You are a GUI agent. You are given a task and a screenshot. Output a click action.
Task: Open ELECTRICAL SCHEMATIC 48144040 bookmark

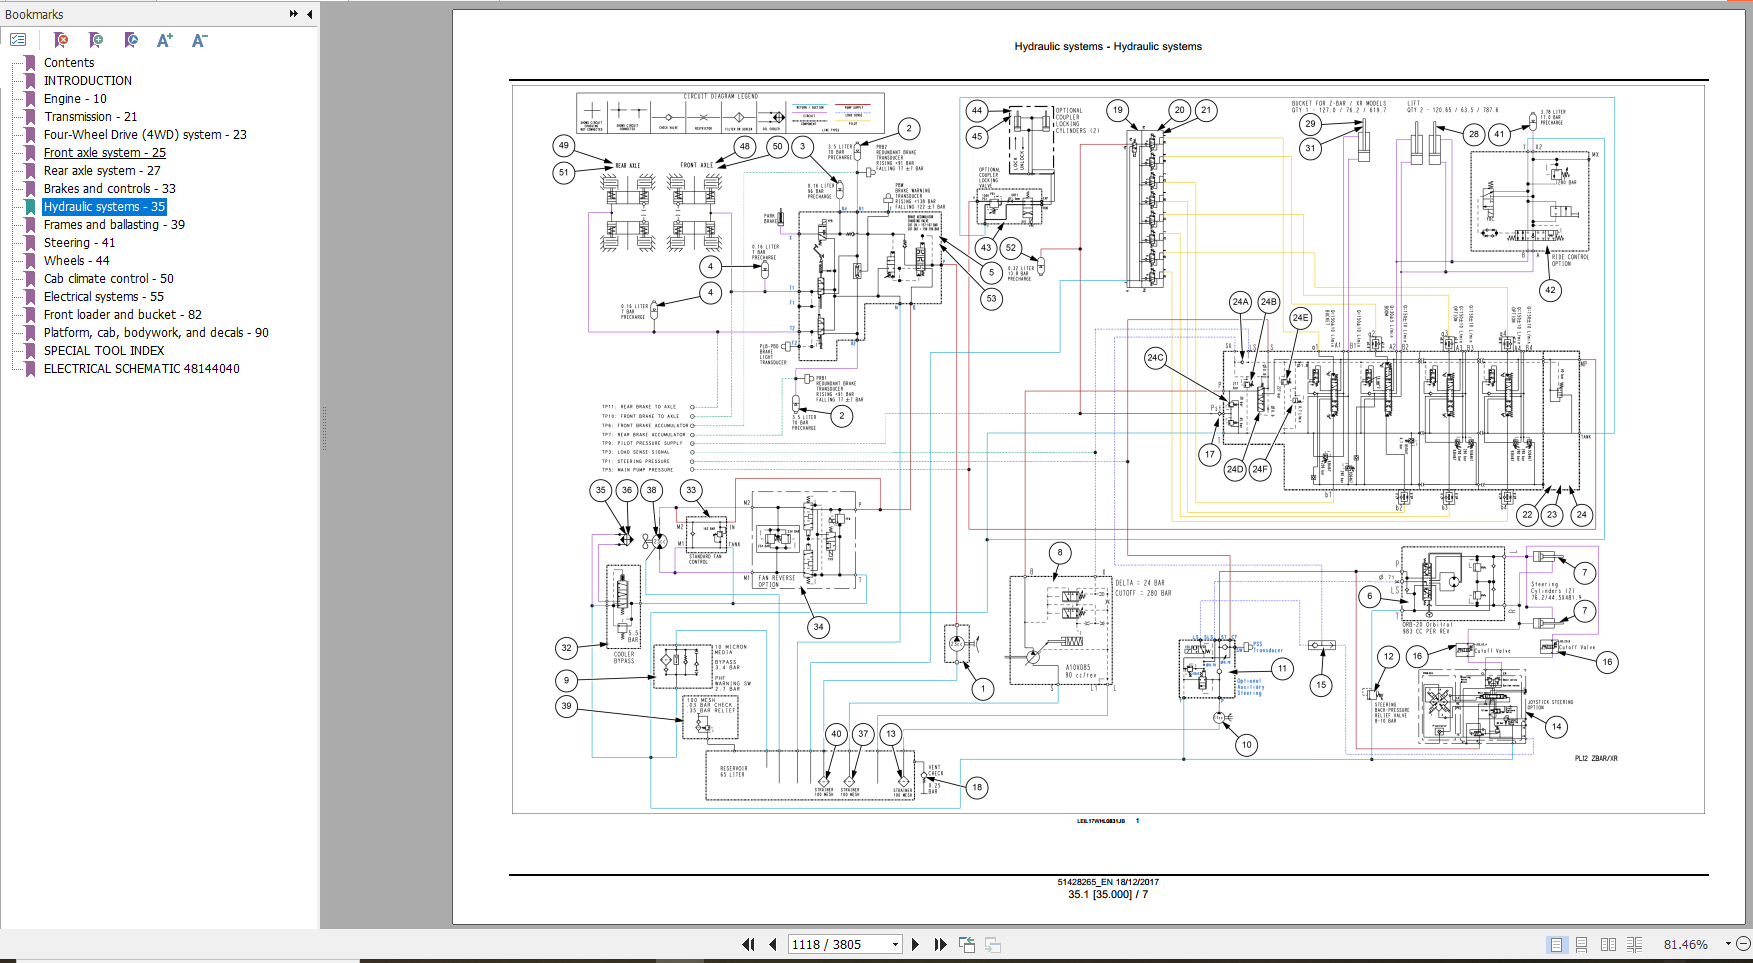coord(141,369)
